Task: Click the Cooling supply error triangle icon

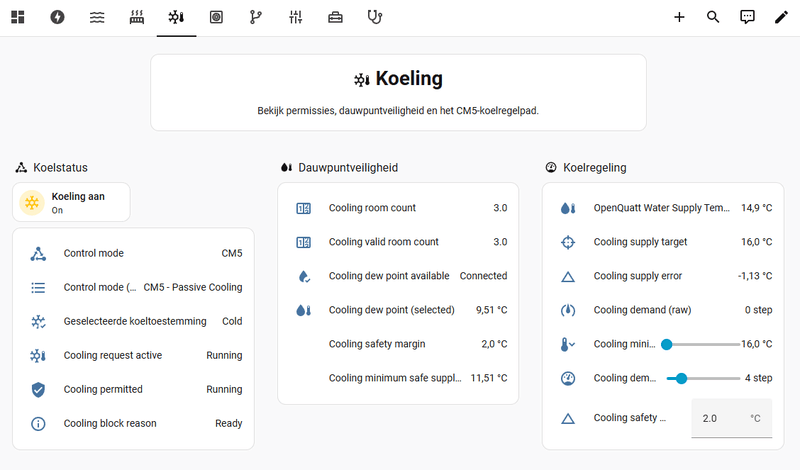Action: coord(568,277)
